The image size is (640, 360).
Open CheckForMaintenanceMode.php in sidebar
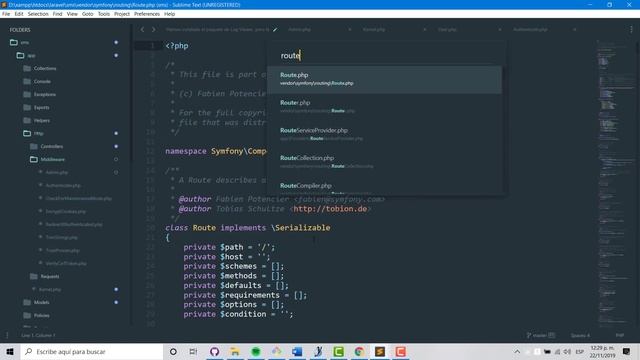[x=78, y=198]
